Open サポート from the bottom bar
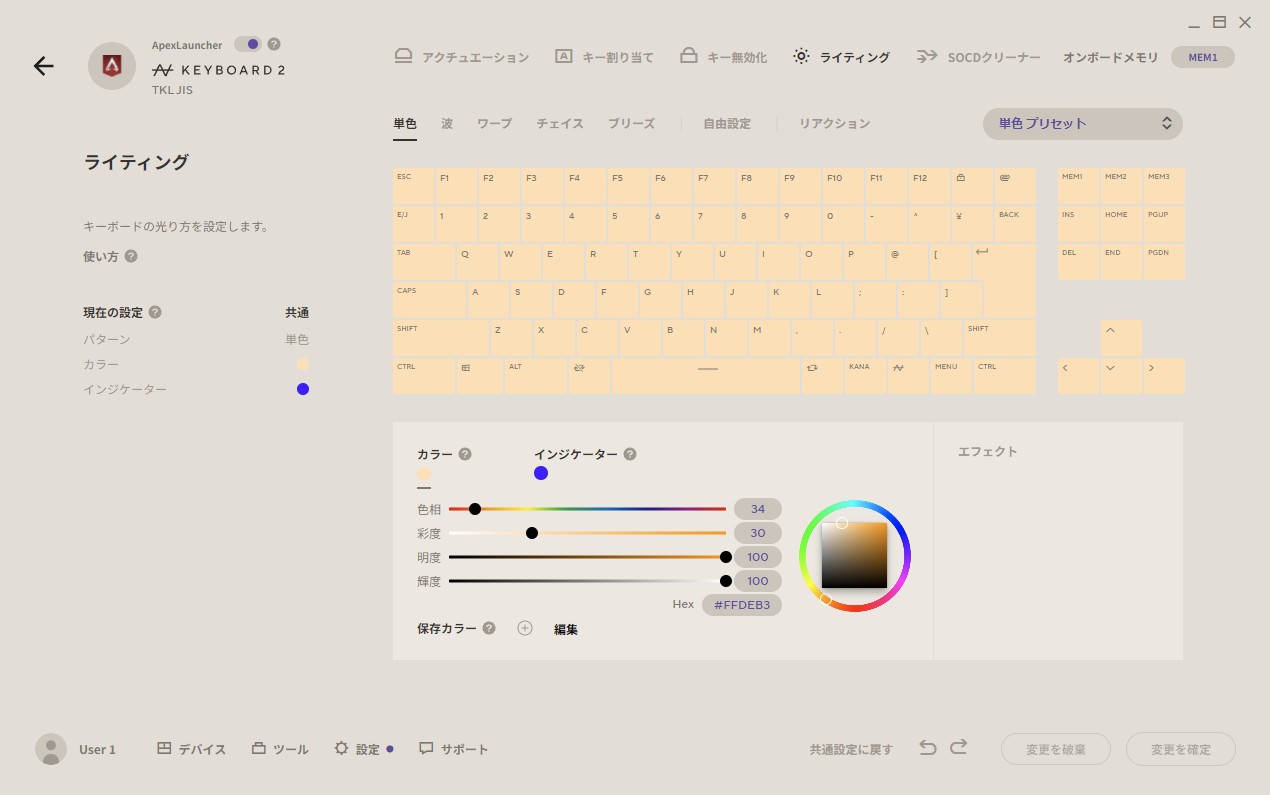This screenshot has width=1270, height=795. pyautogui.click(x=453, y=748)
